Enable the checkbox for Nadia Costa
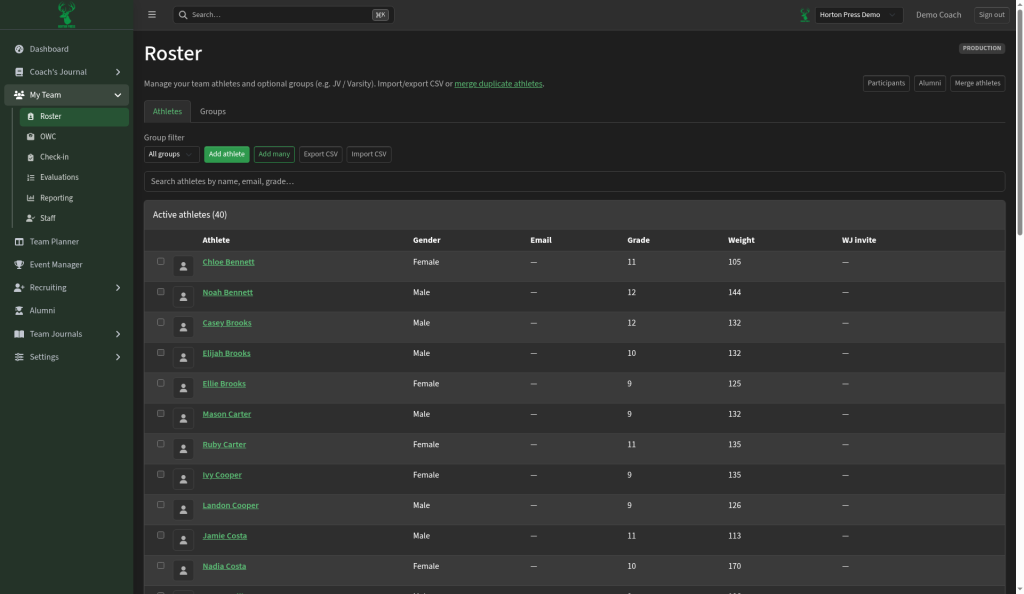Screen dimensions: 1024x594 (161, 565)
